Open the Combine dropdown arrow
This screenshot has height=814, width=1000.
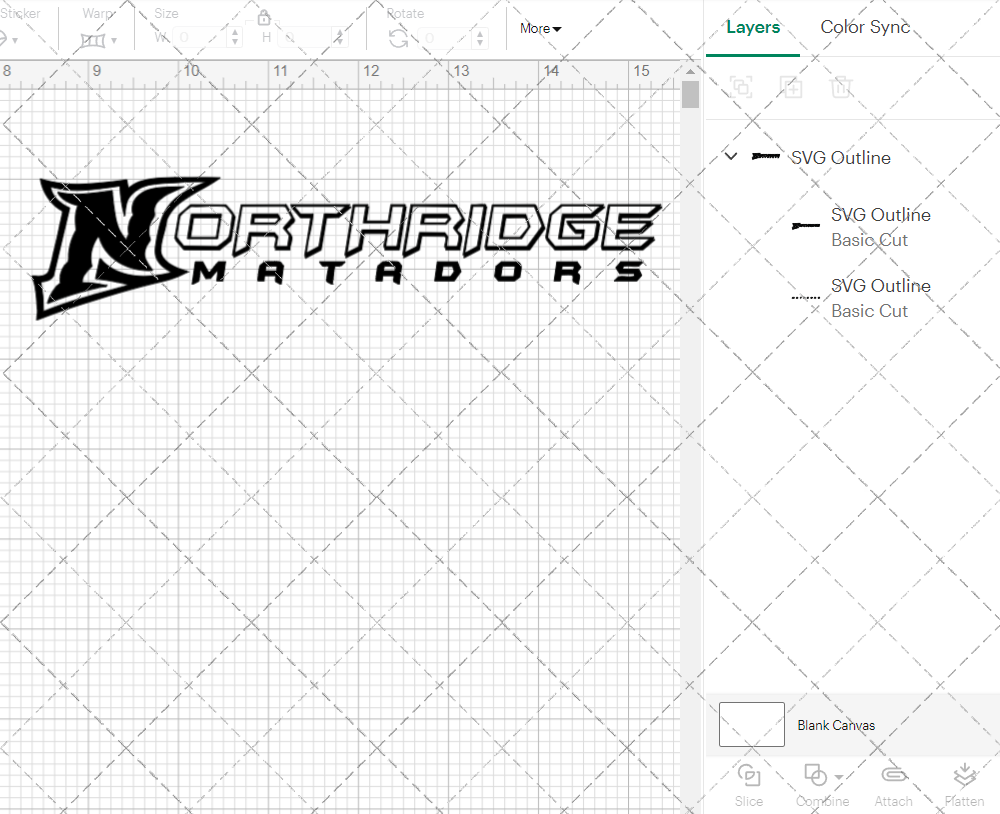[x=839, y=776]
